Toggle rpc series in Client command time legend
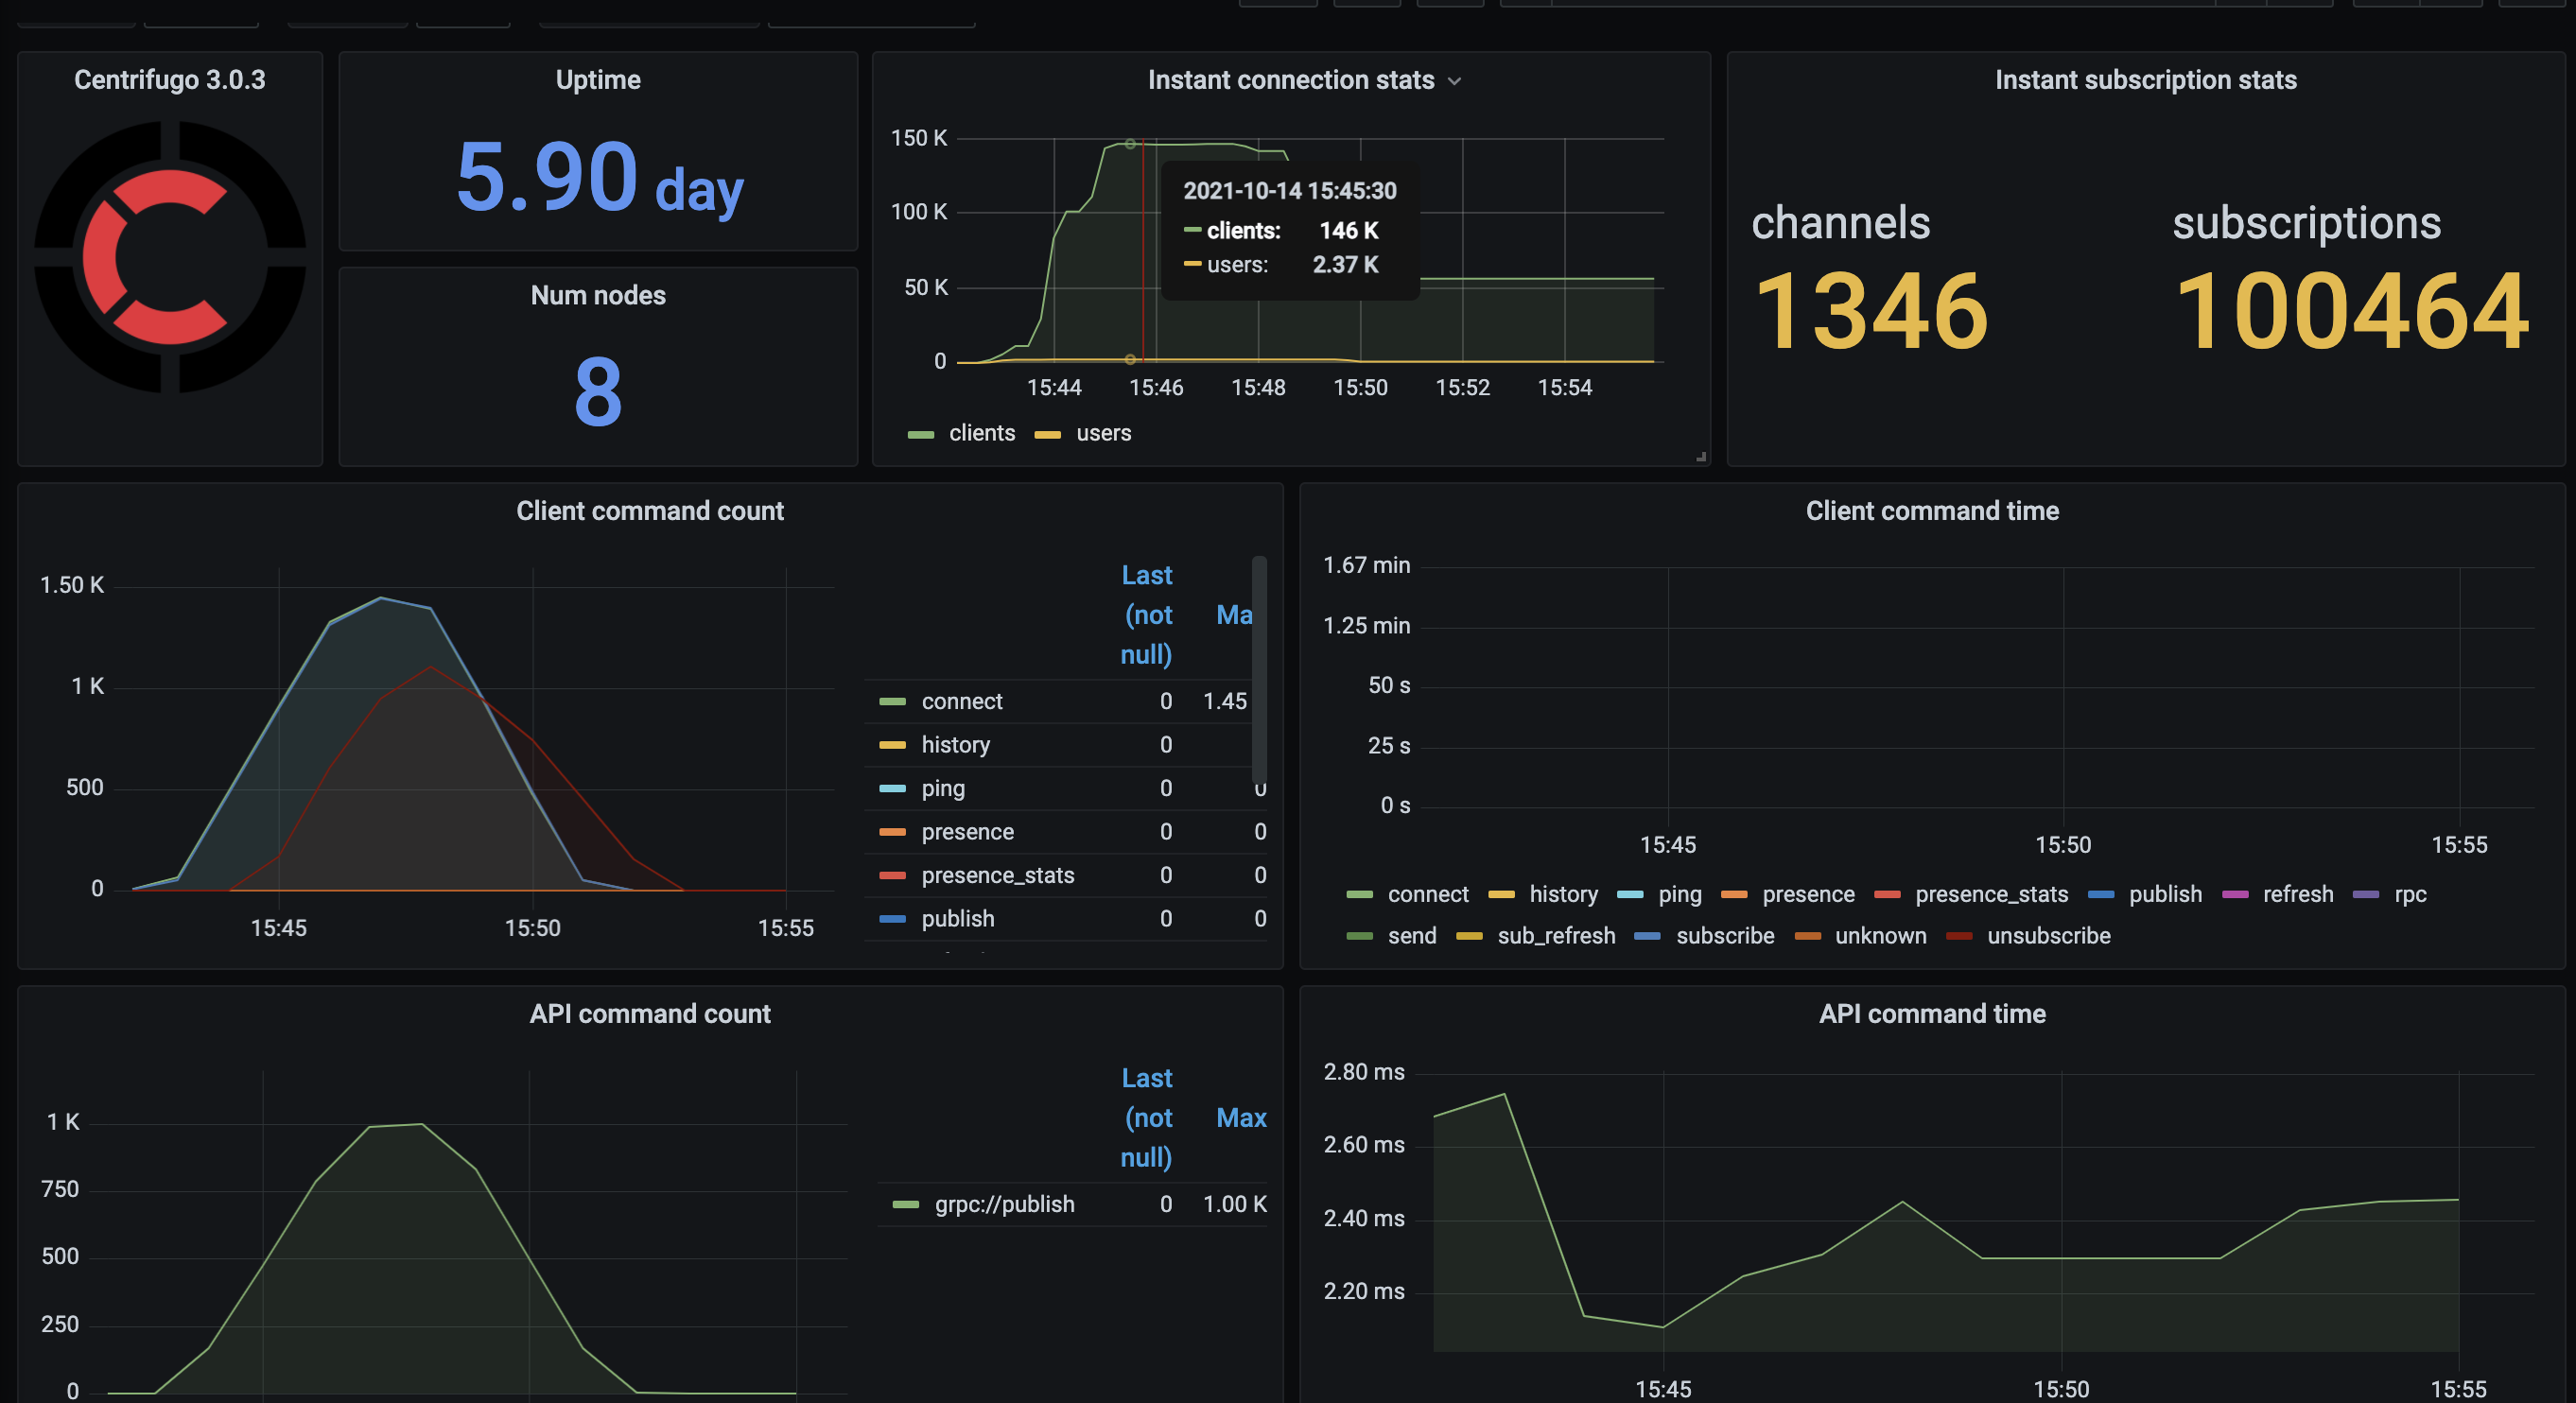Image resolution: width=2576 pixels, height=1403 pixels. [2410, 895]
